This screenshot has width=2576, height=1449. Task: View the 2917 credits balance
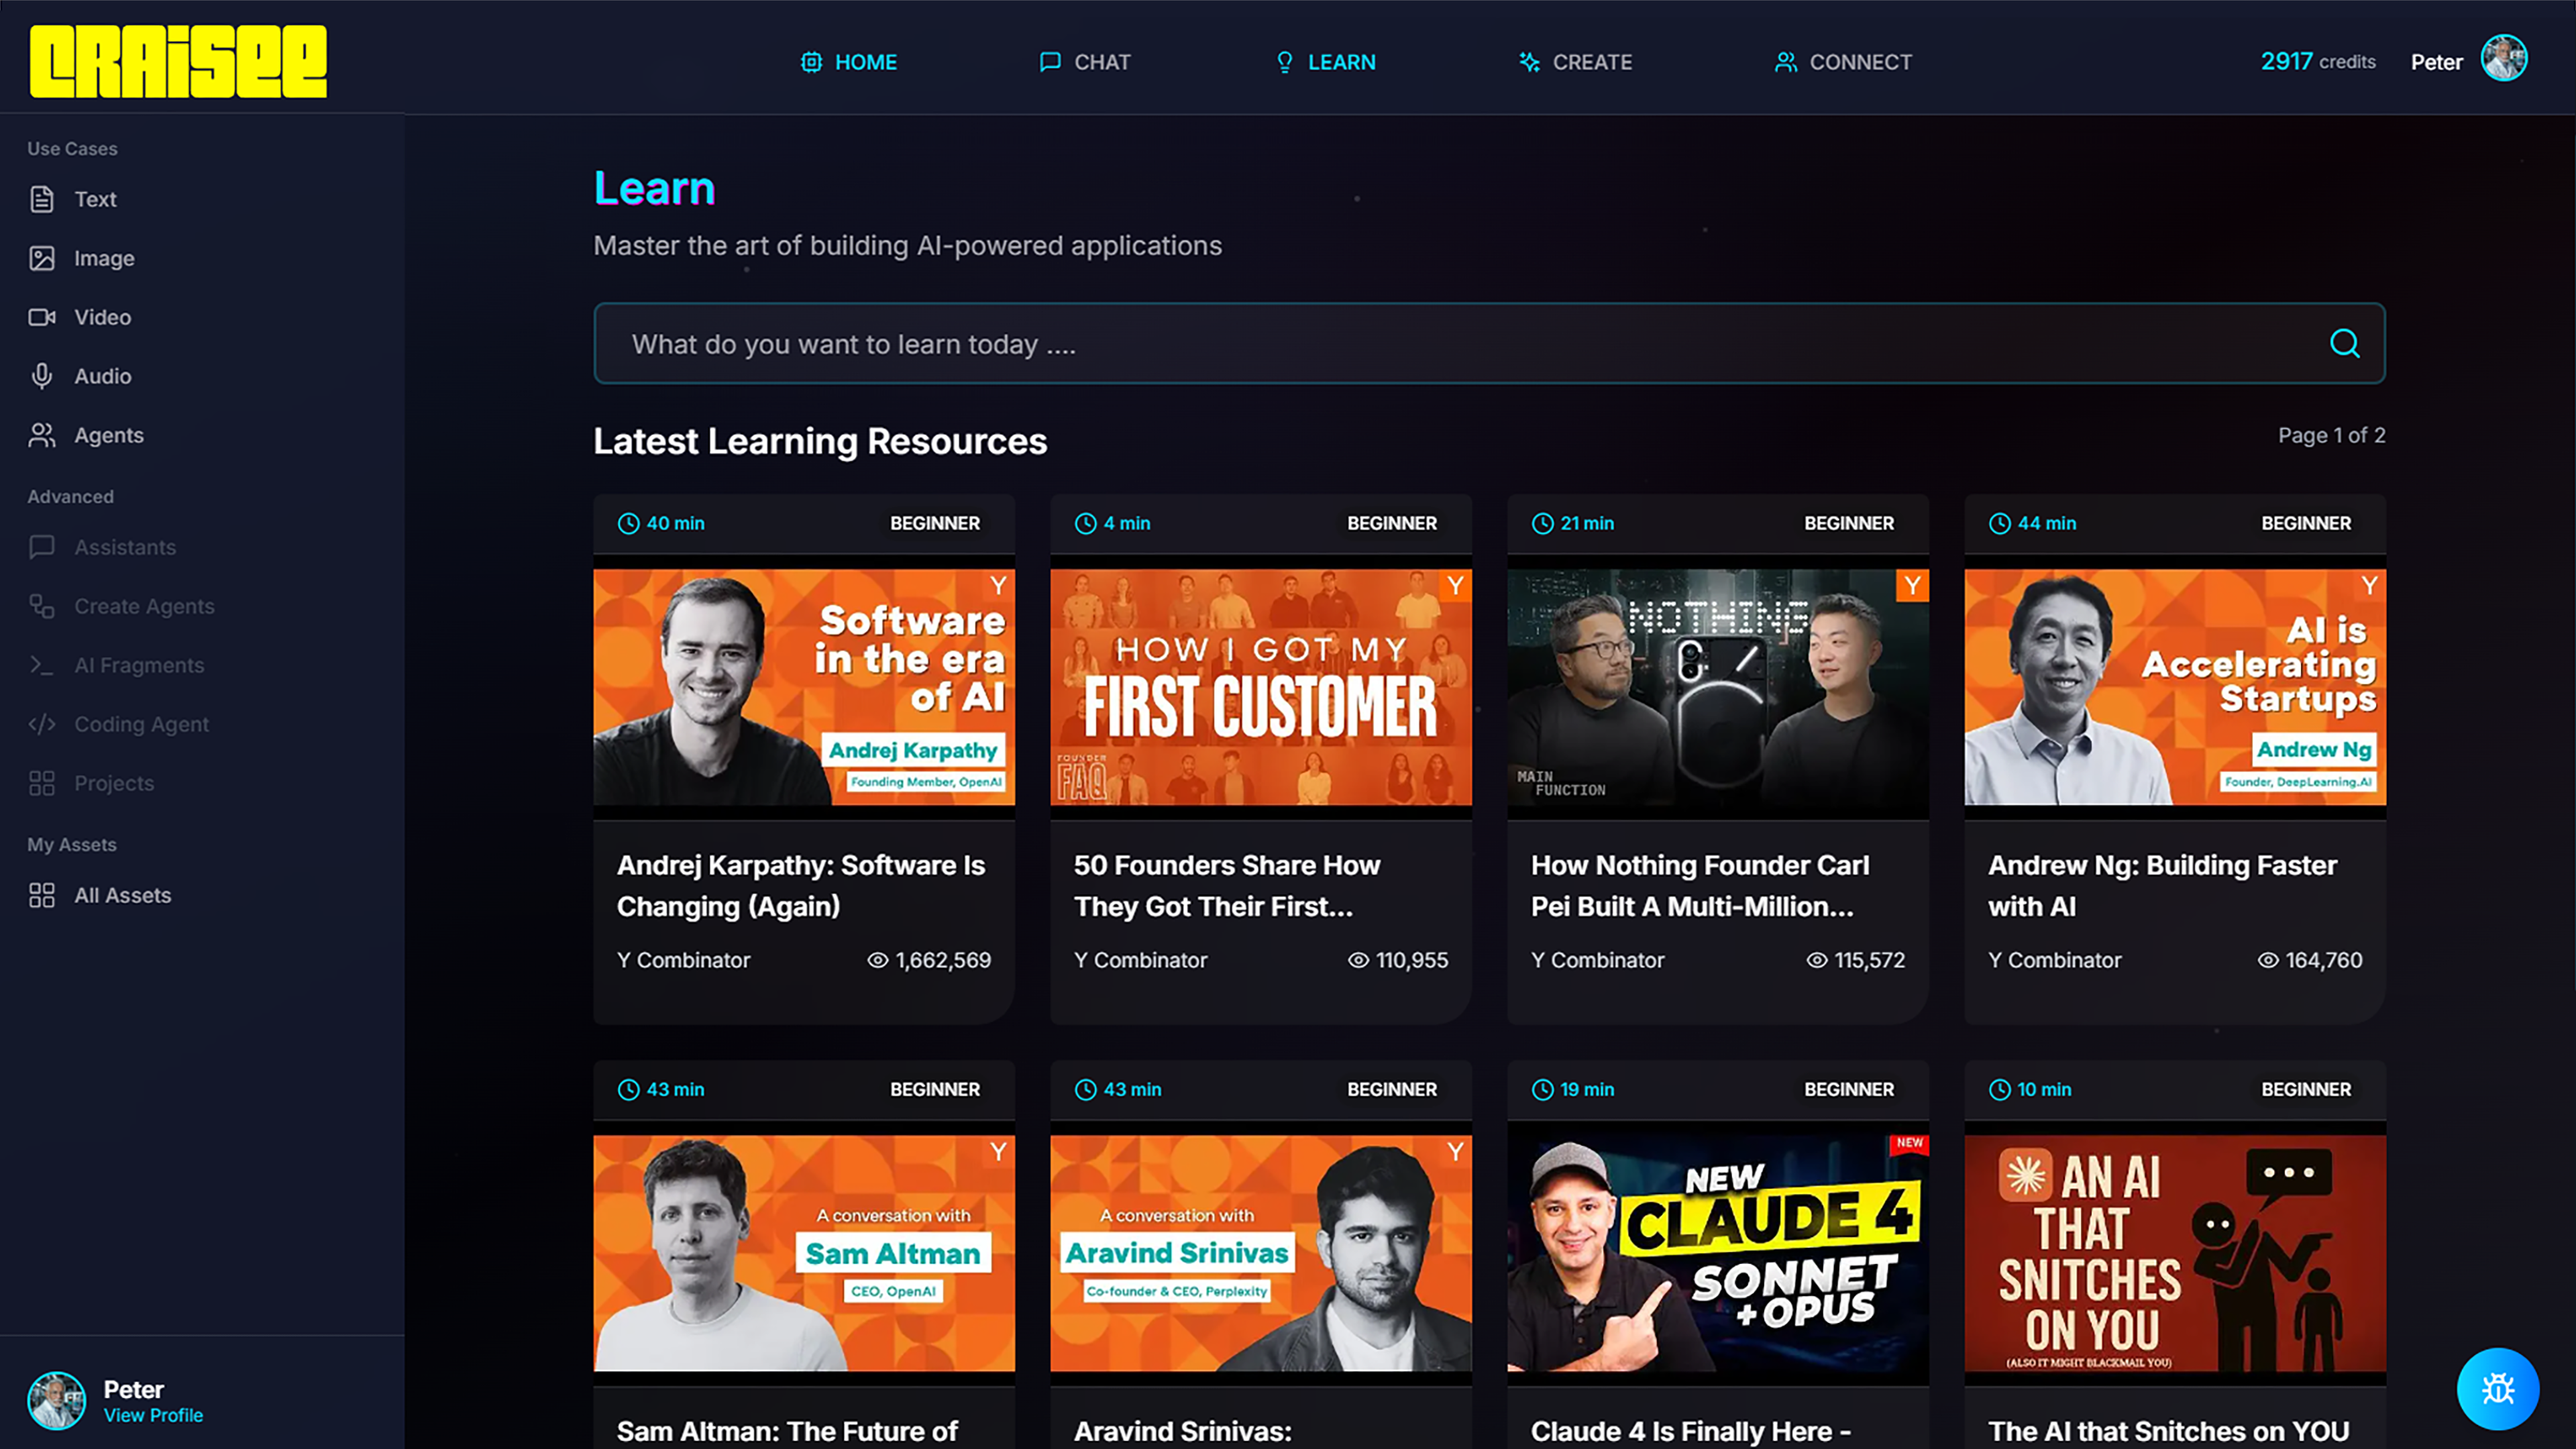2318,61
